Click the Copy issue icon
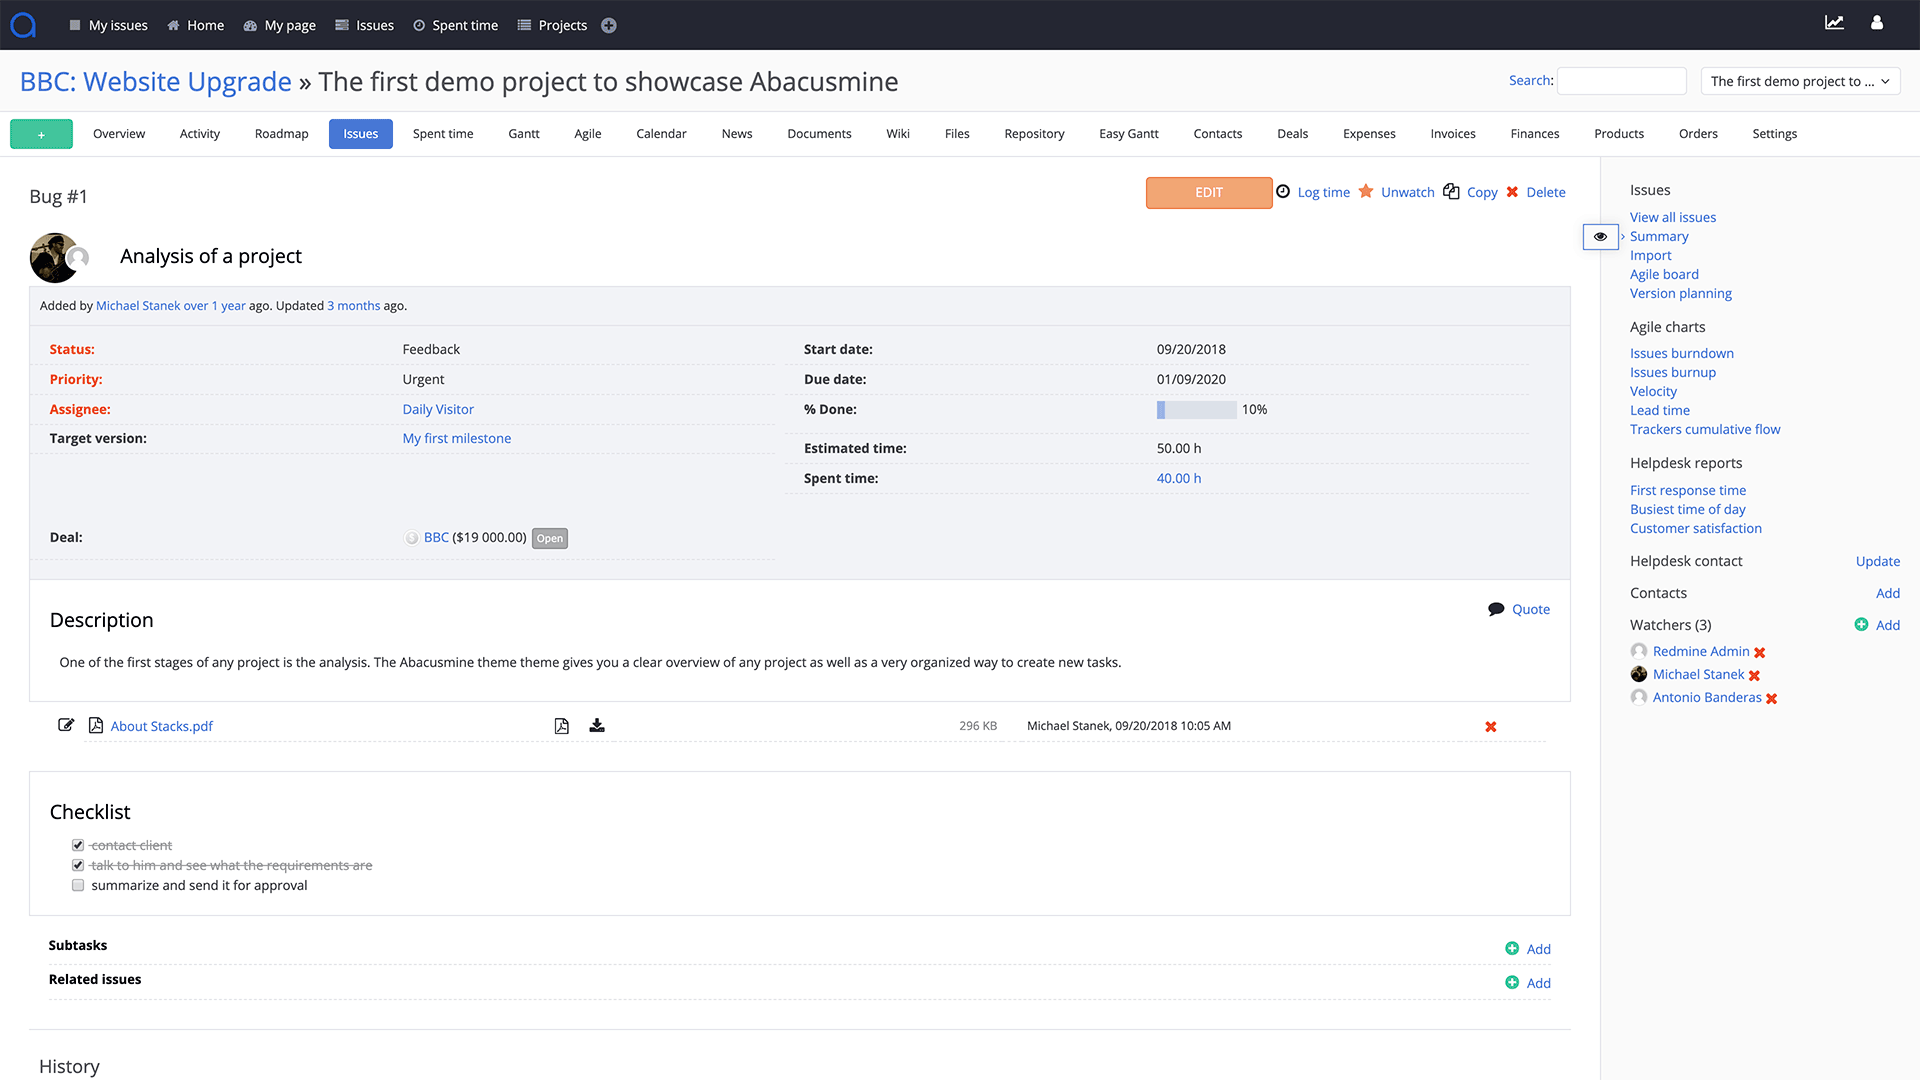 tap(1452, 191)
